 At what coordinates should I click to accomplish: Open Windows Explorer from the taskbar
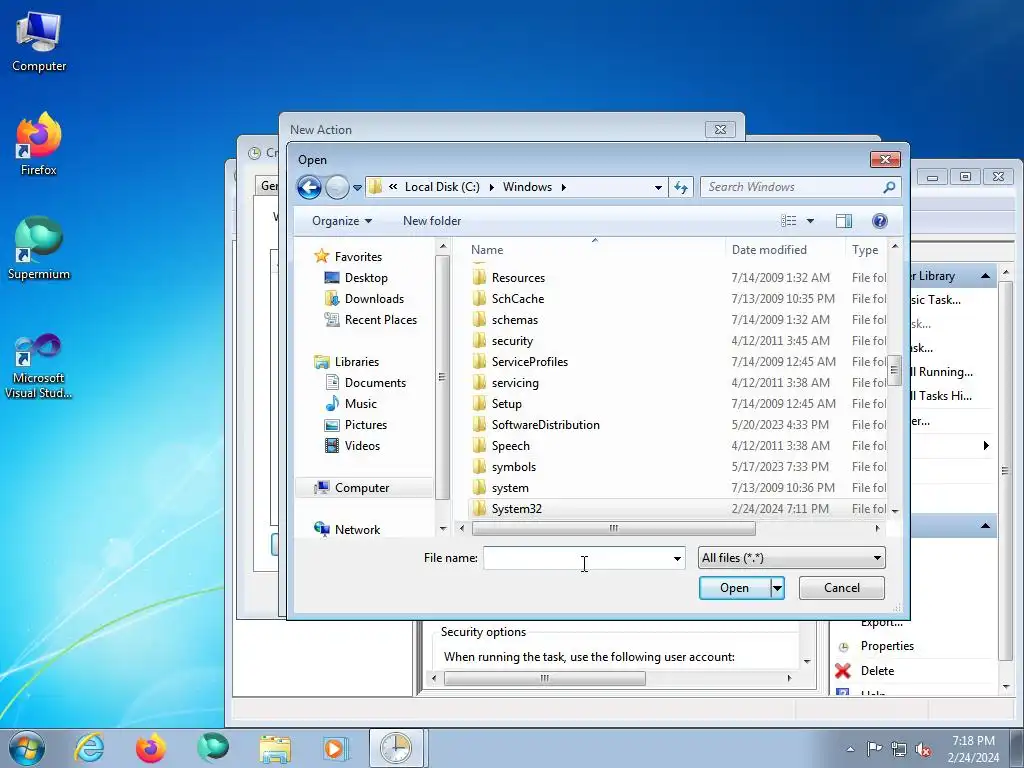[275, 748]
